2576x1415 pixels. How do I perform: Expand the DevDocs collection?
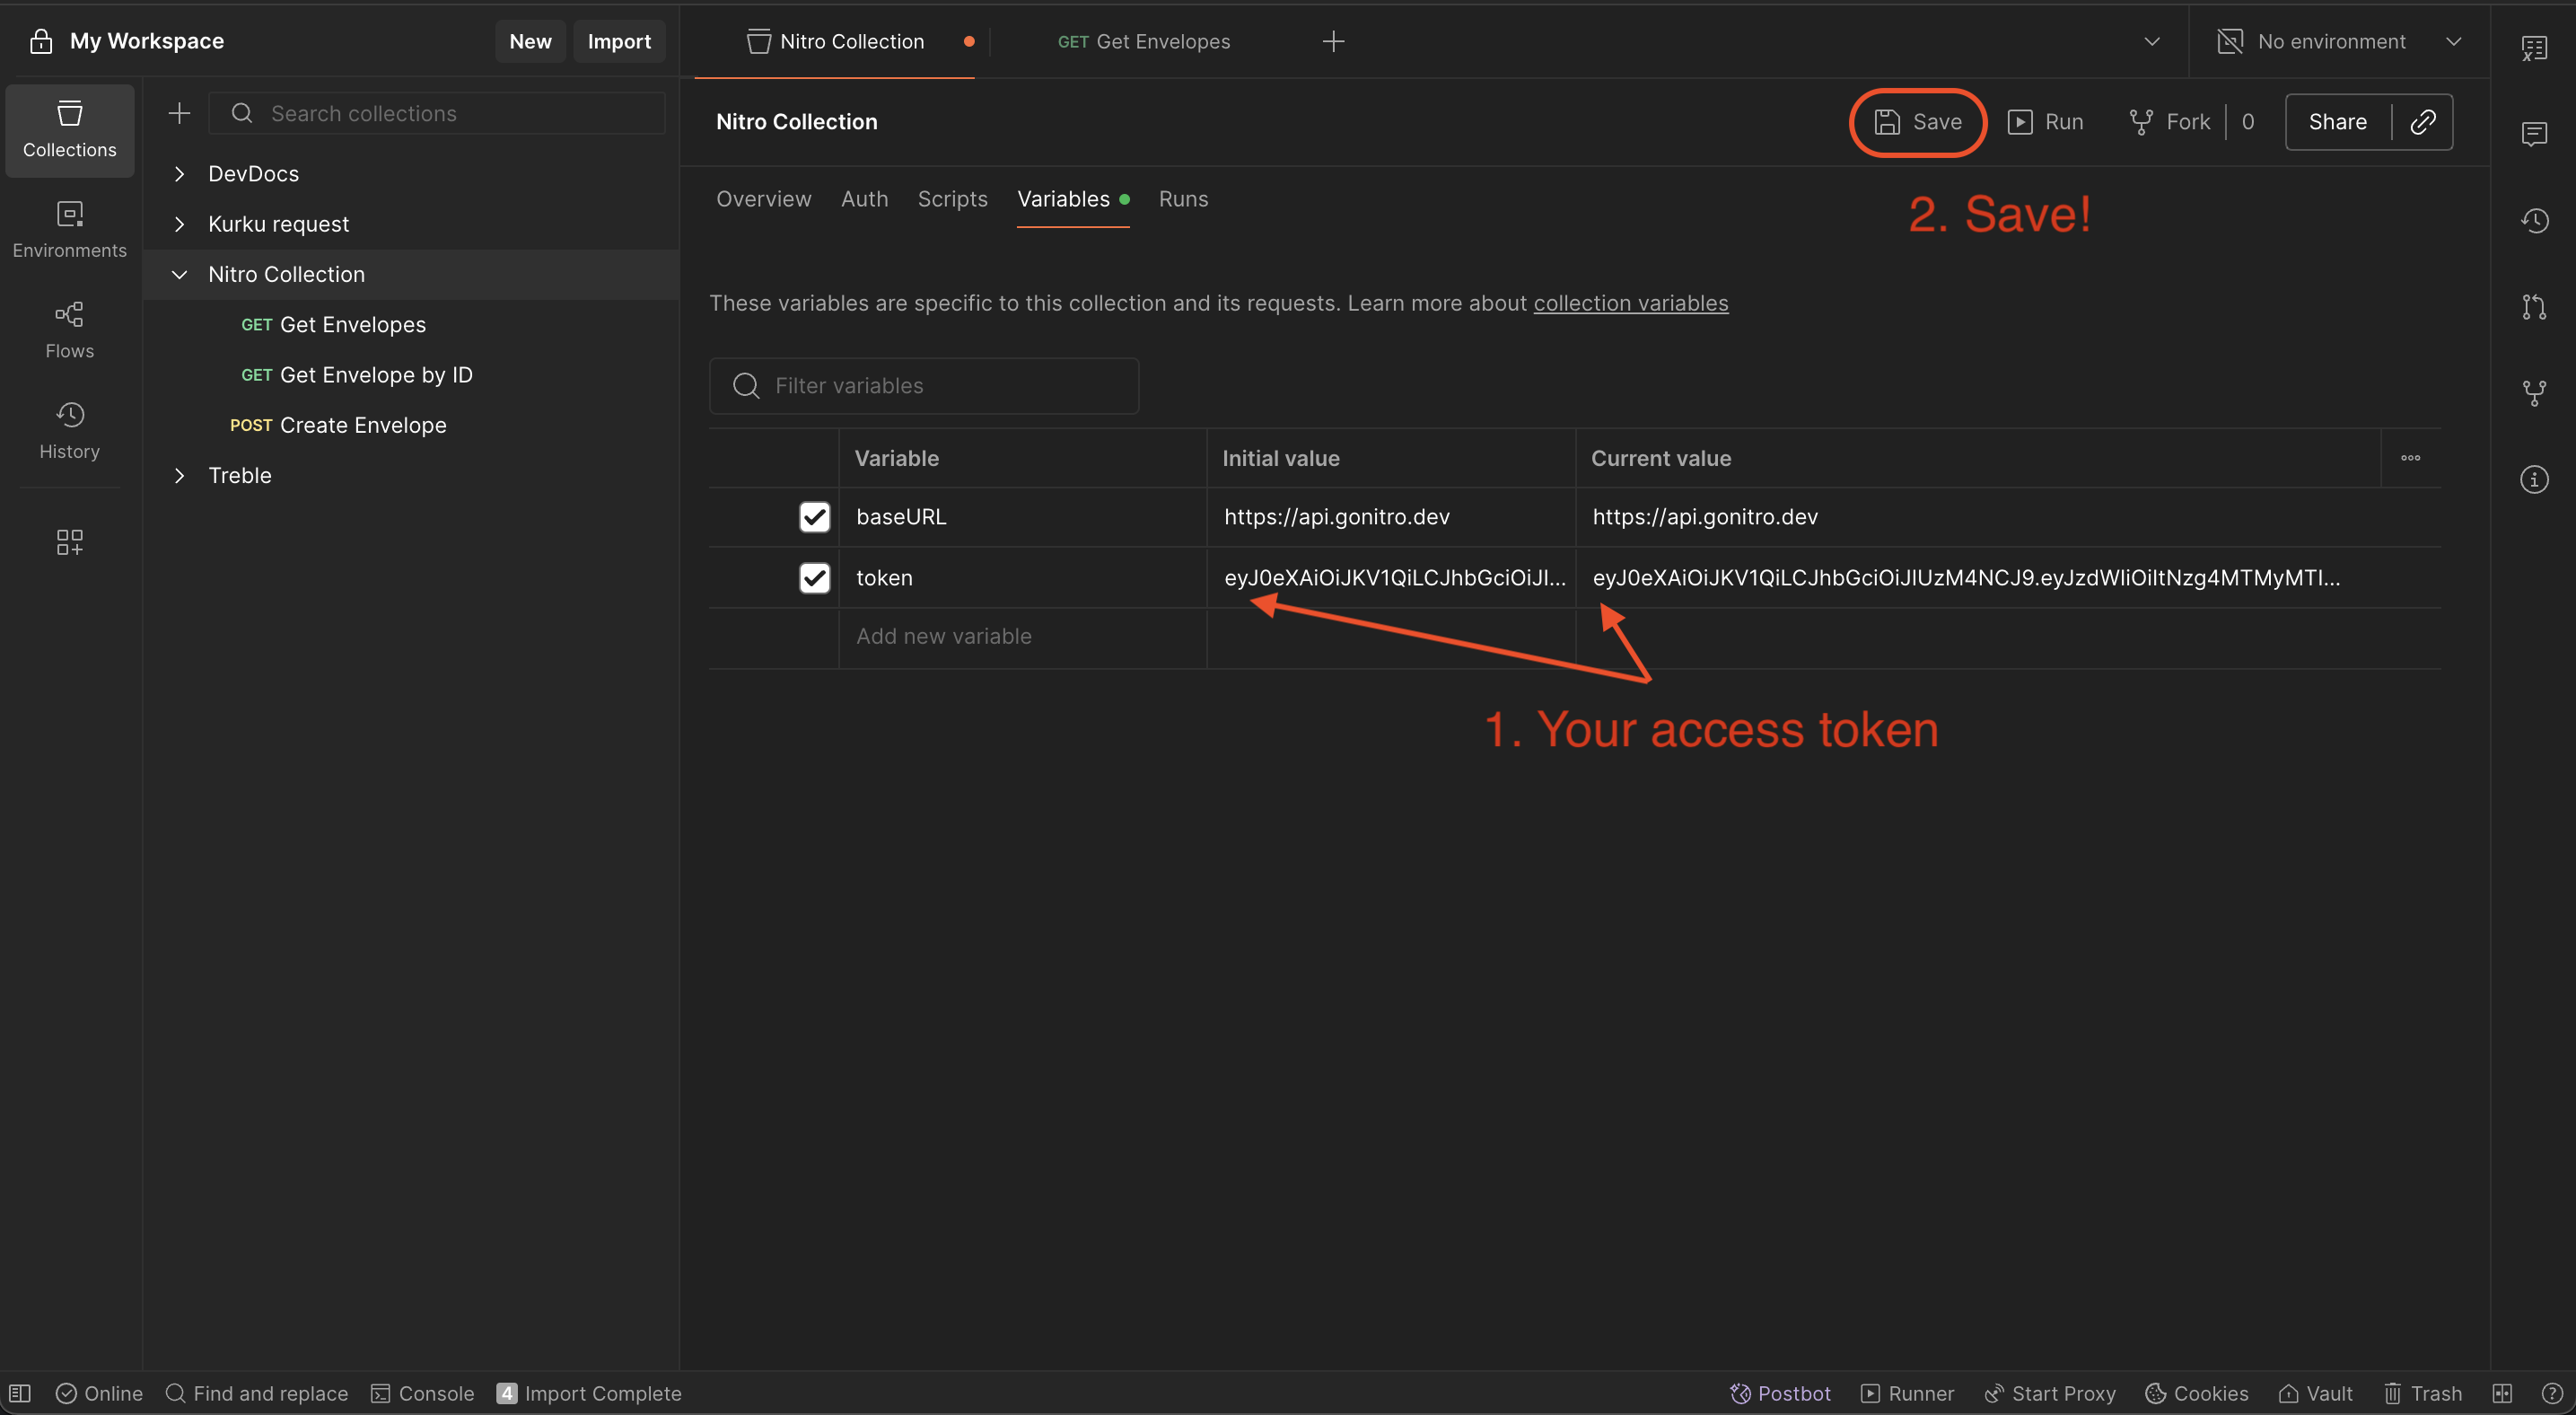tap(180, 174)
